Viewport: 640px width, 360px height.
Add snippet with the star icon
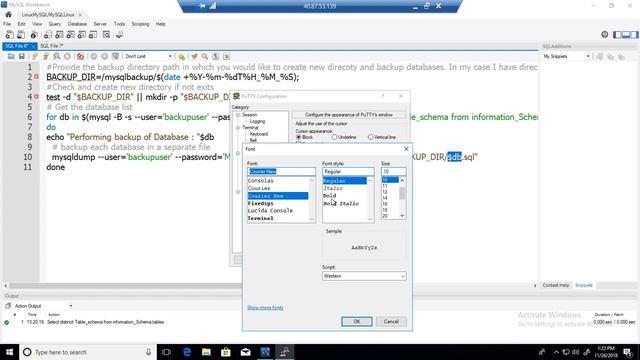pyautogui.click(x=181, y=56)
